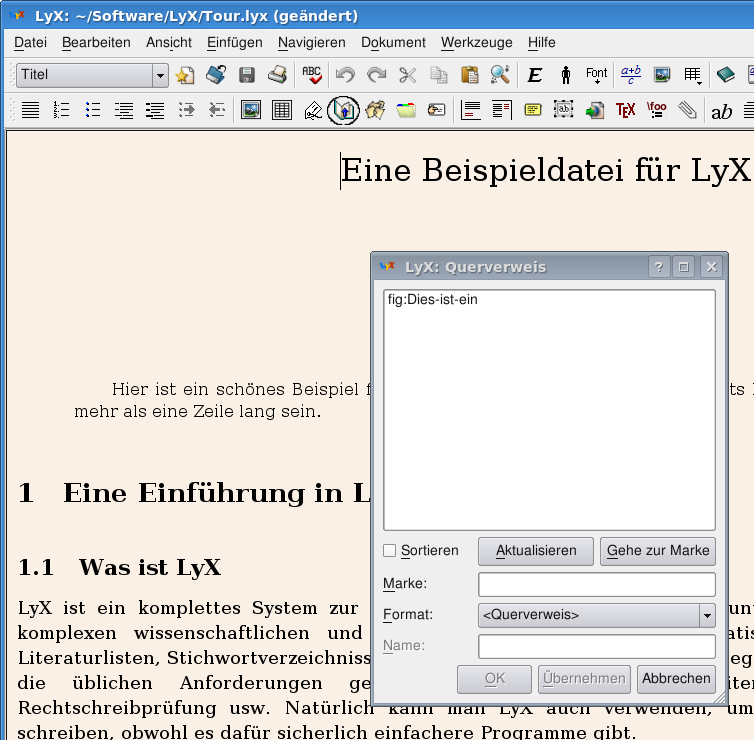Click the OK button in Querverweis dialog
This screenshot has height=740, width=754.
[494, 679]
